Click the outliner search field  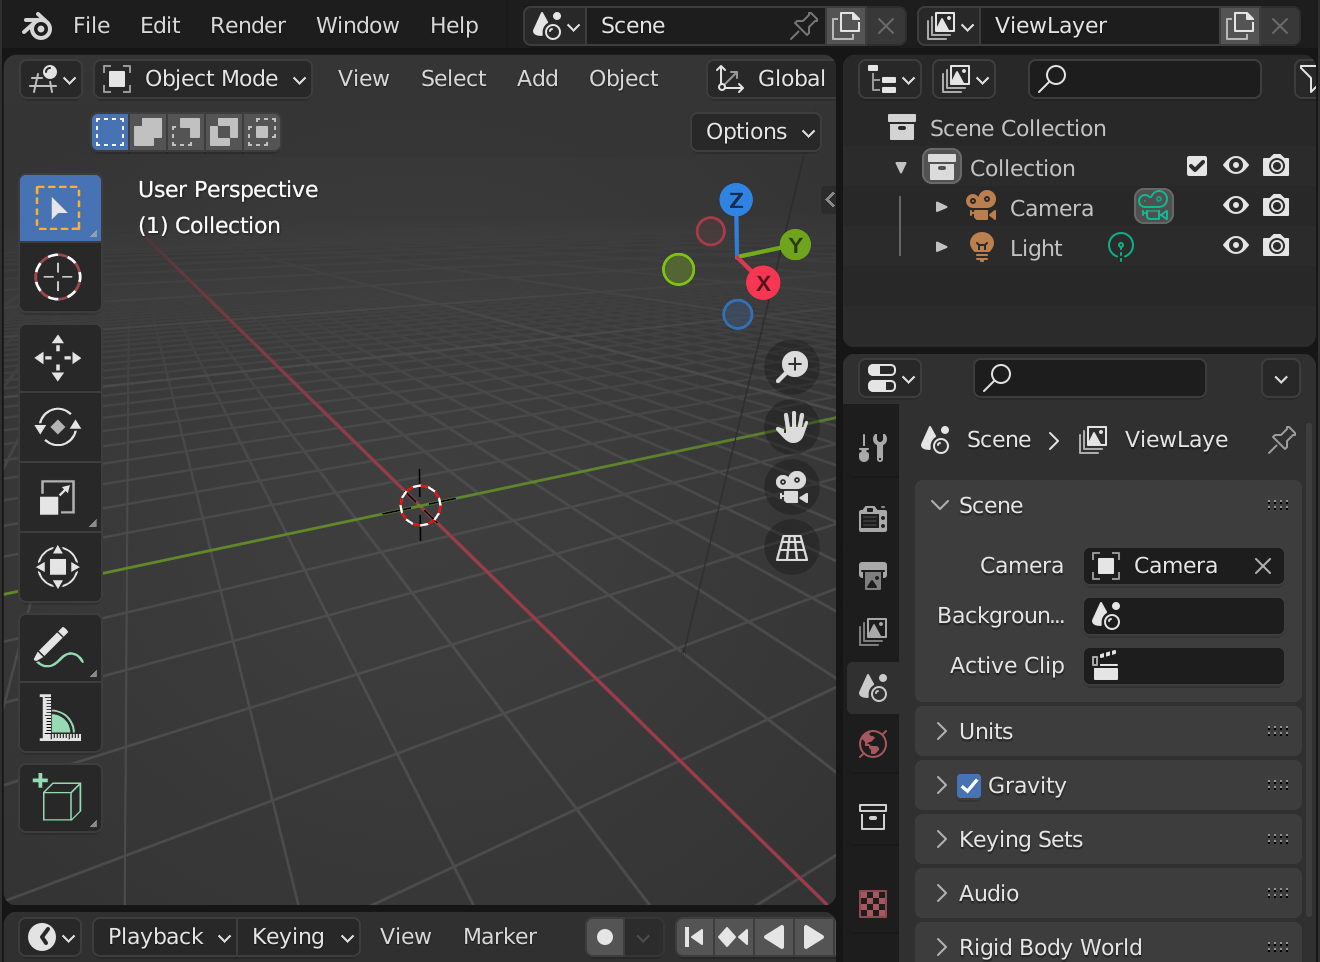(x=1145, y=79)
